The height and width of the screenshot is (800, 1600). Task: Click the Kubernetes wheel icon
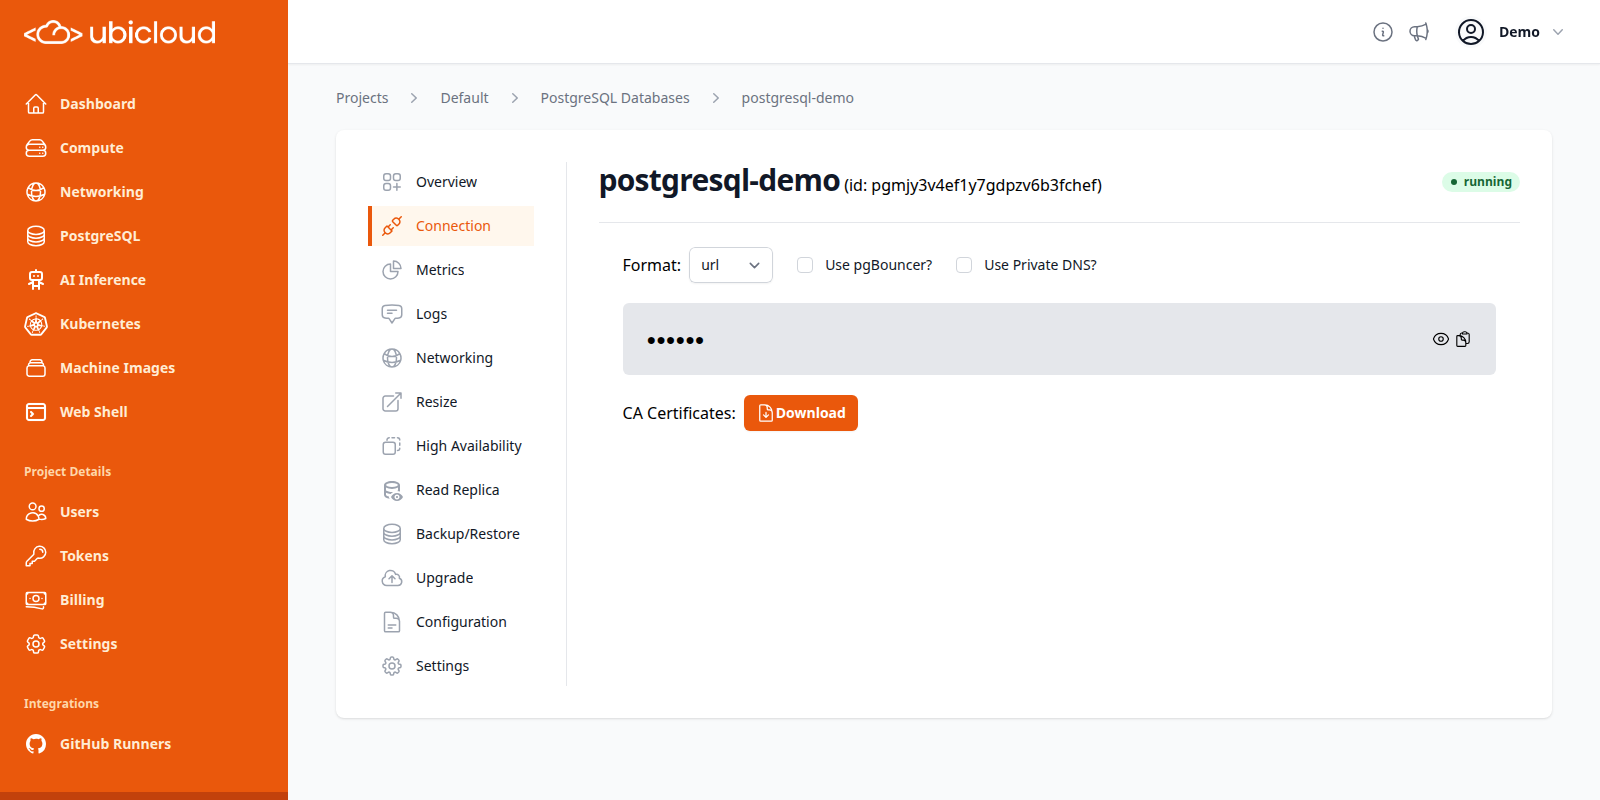tap(36, 324)
